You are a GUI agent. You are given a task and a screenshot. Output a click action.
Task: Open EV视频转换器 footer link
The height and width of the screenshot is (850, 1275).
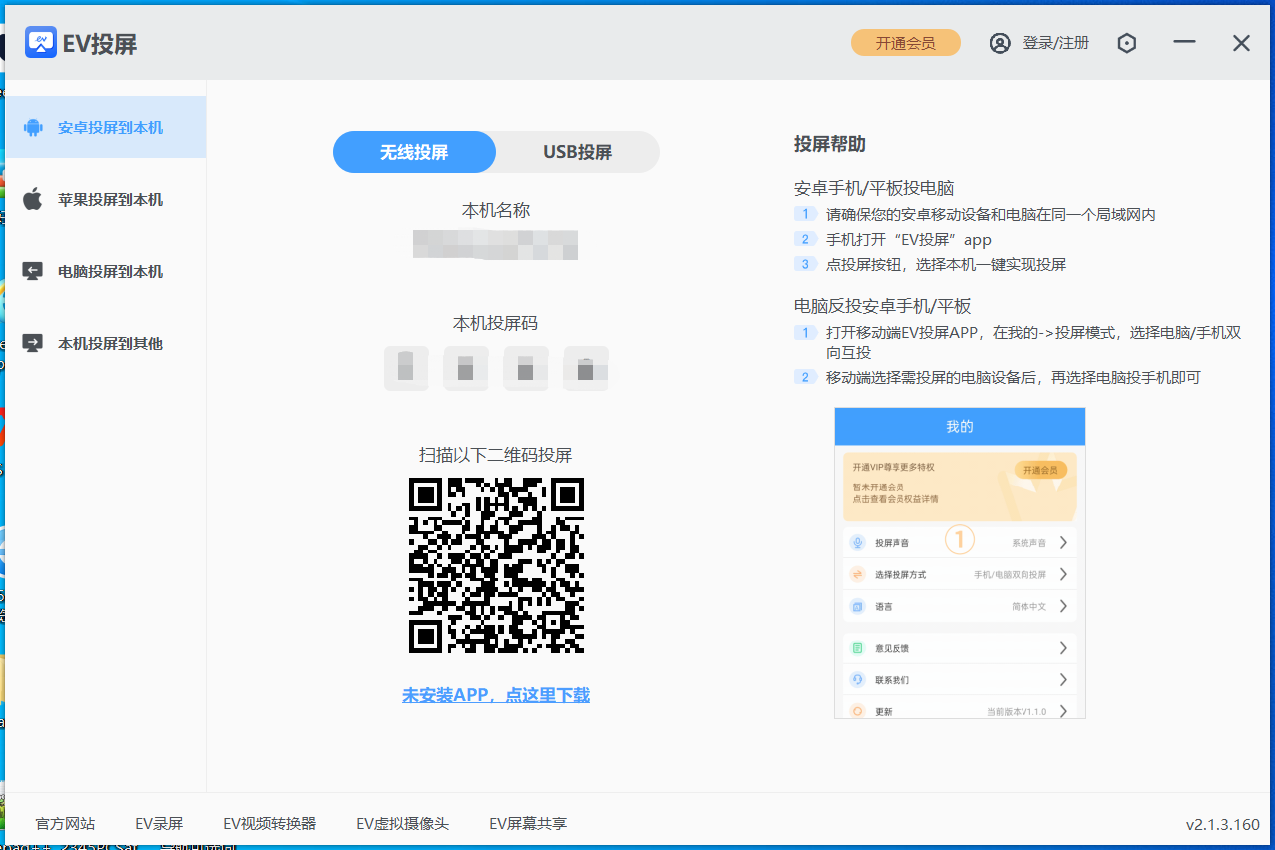coord(270,824)
